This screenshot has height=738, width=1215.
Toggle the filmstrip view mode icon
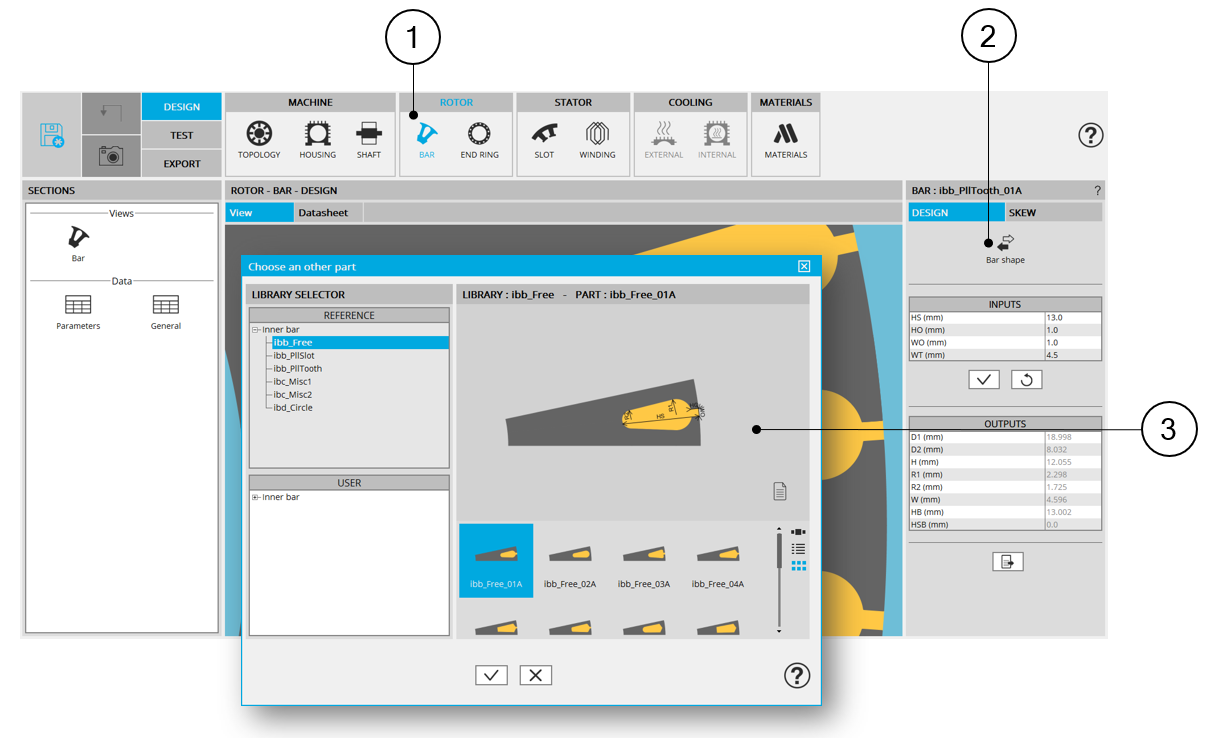(798, 532)
